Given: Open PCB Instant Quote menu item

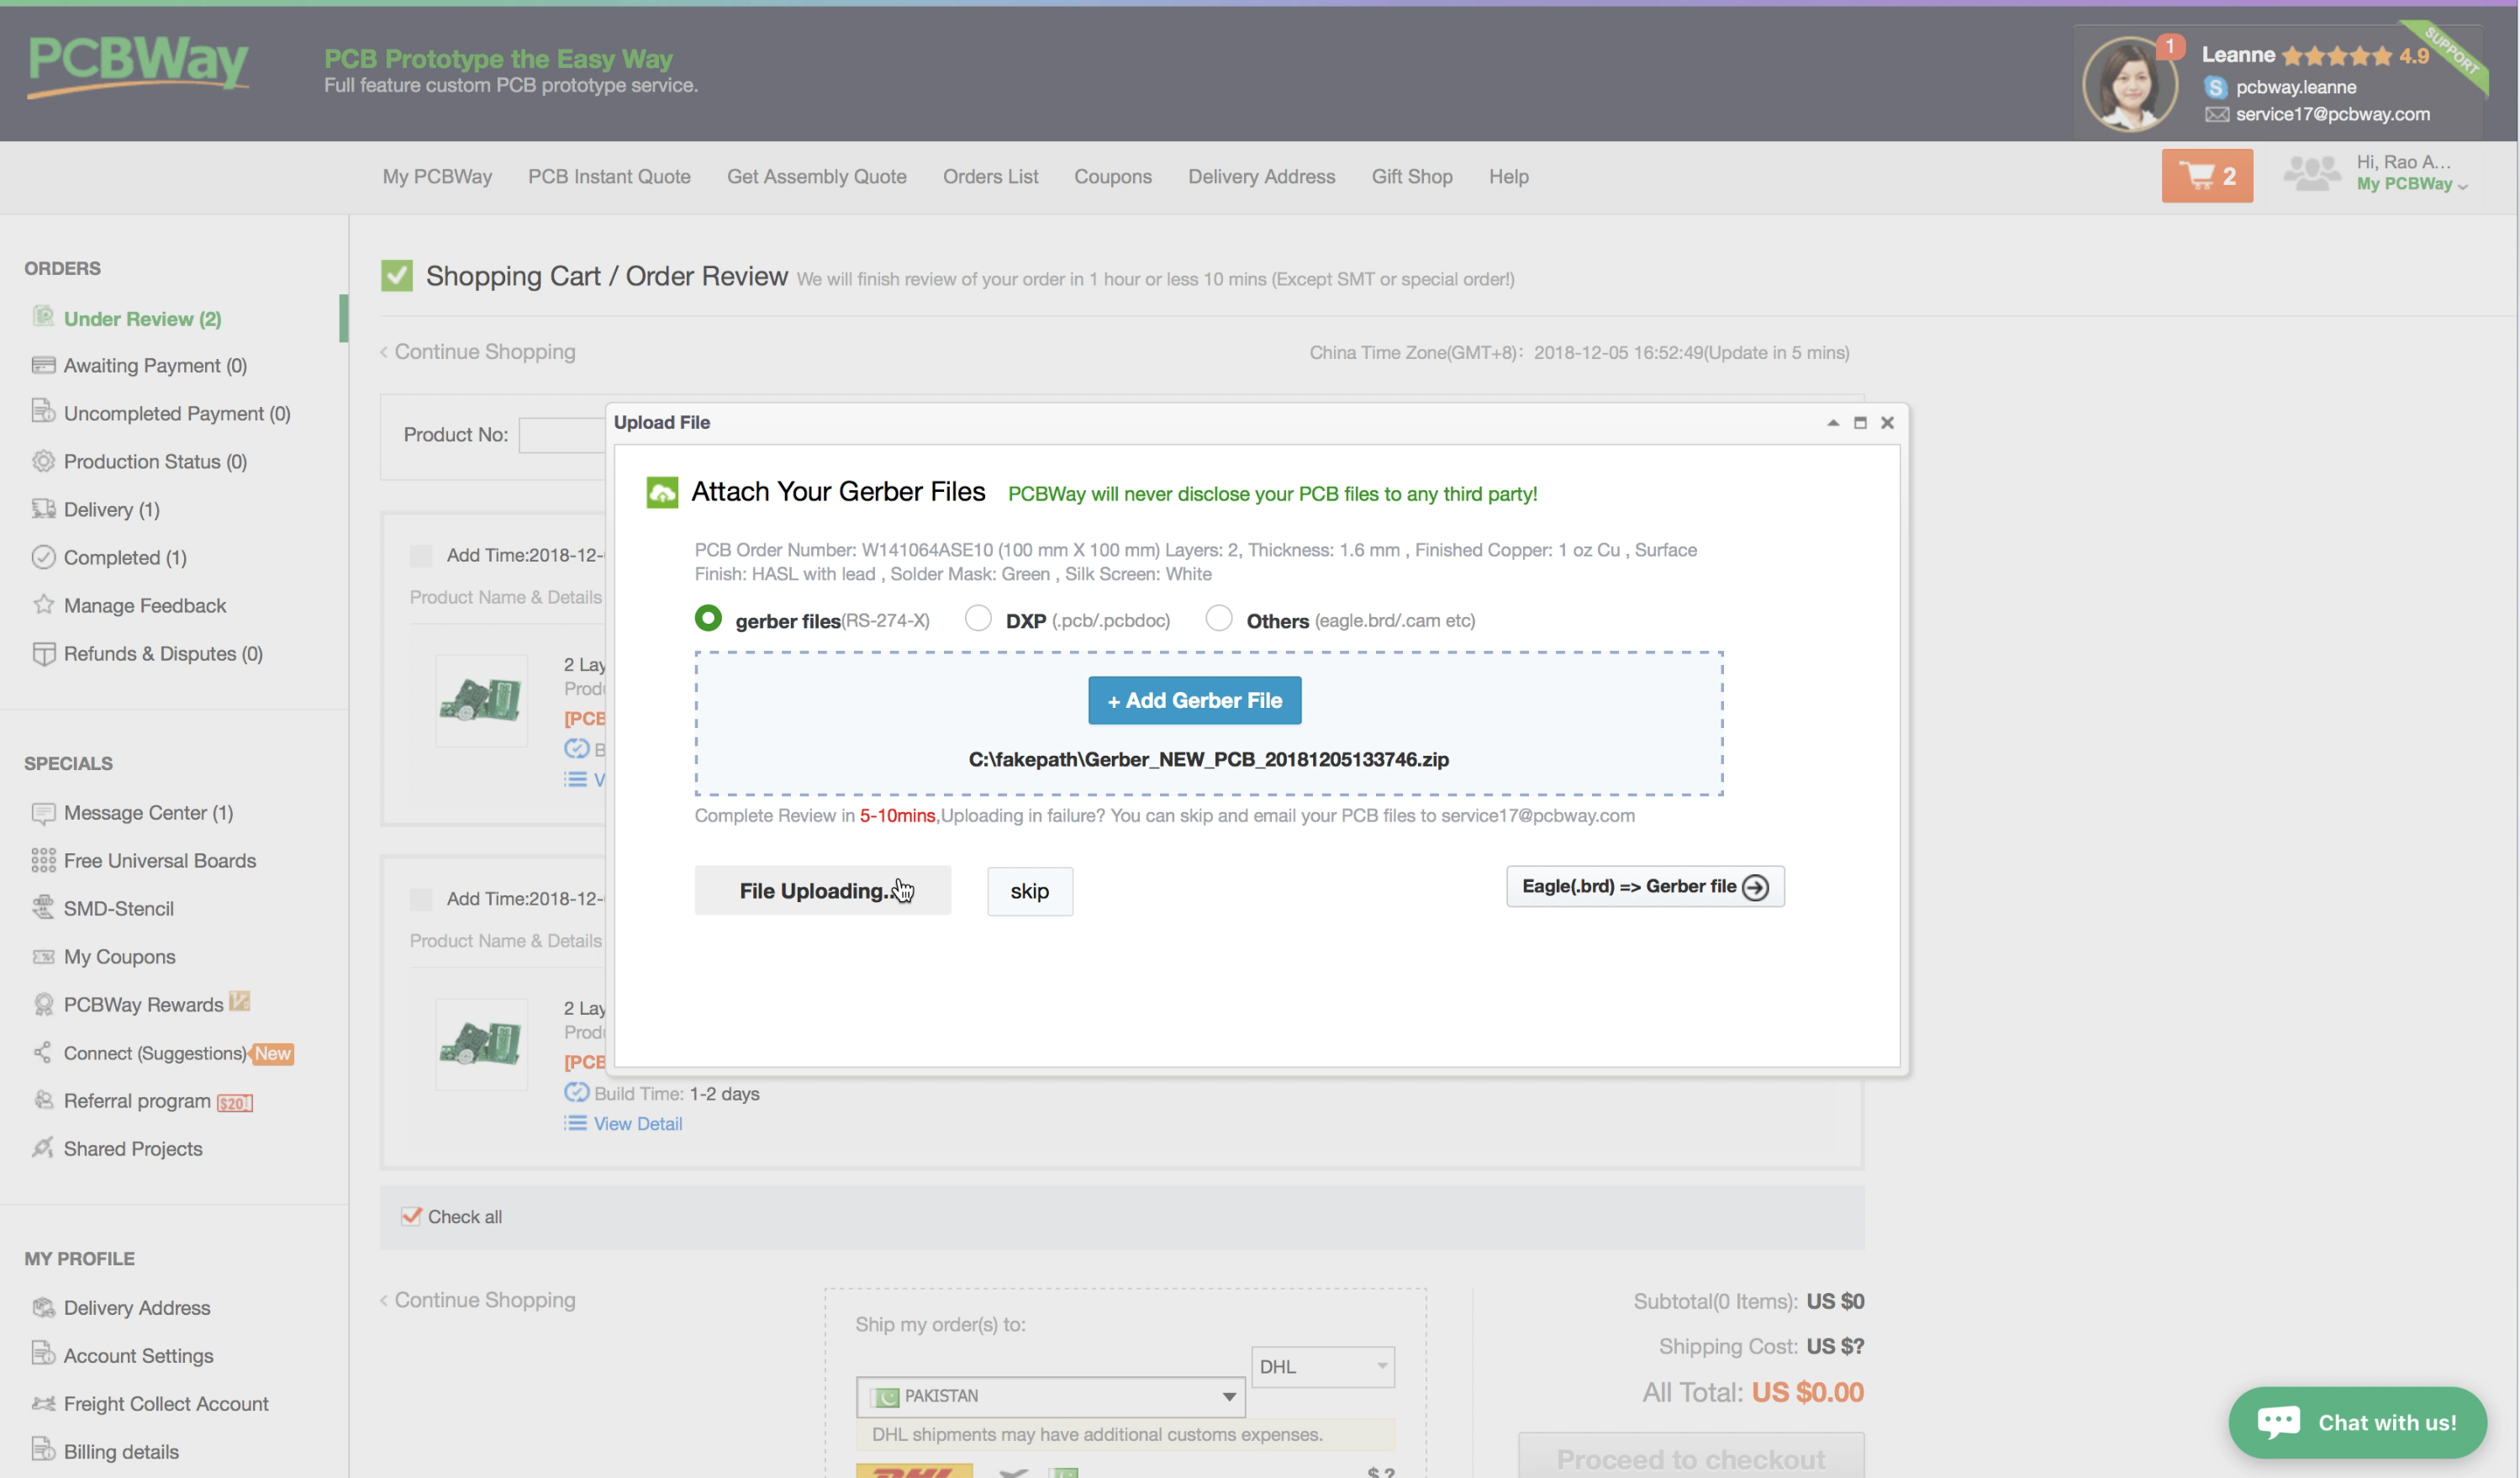Looking at the screenshot, I should pos(609,176).
